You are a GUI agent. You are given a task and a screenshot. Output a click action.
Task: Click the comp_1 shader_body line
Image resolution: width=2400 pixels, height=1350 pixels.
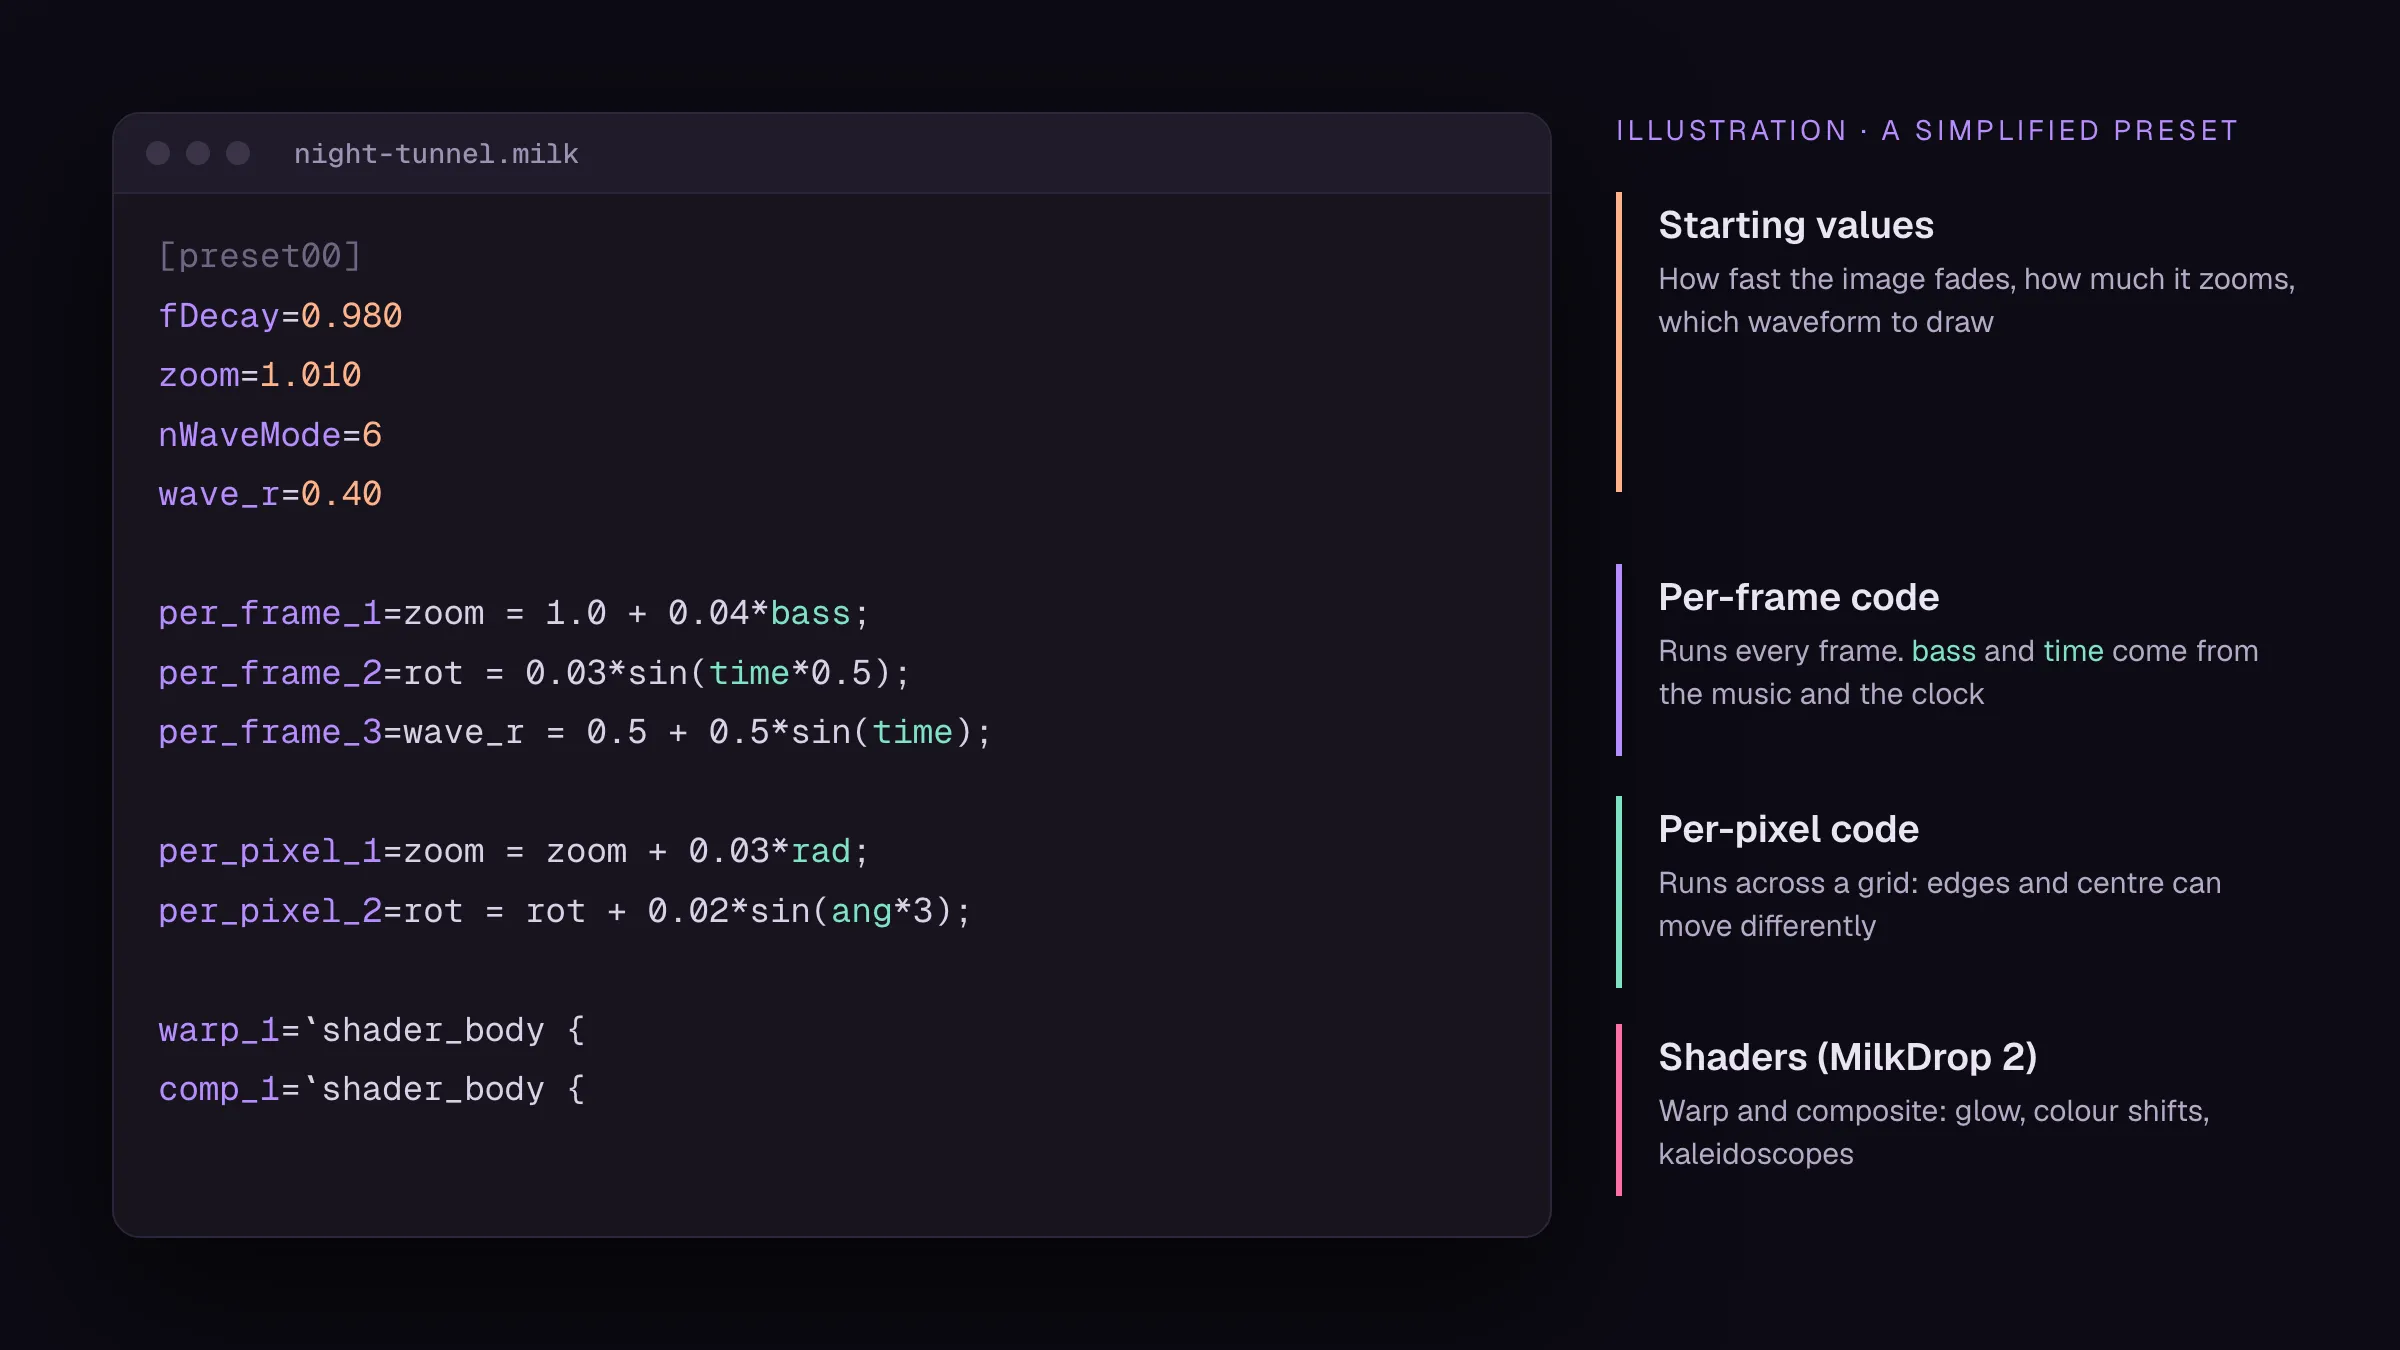pos(372,1089)
